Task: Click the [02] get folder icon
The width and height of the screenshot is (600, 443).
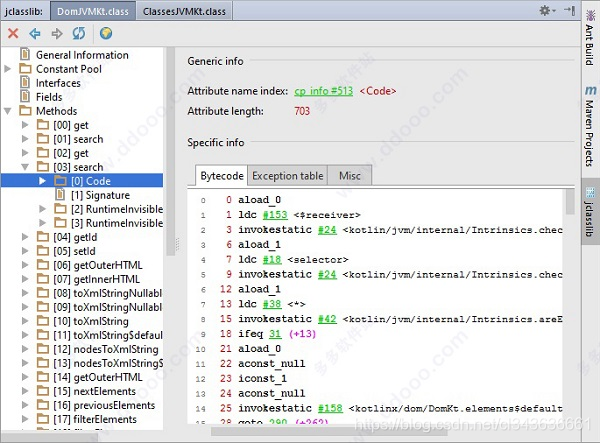Action: (43, 153)
